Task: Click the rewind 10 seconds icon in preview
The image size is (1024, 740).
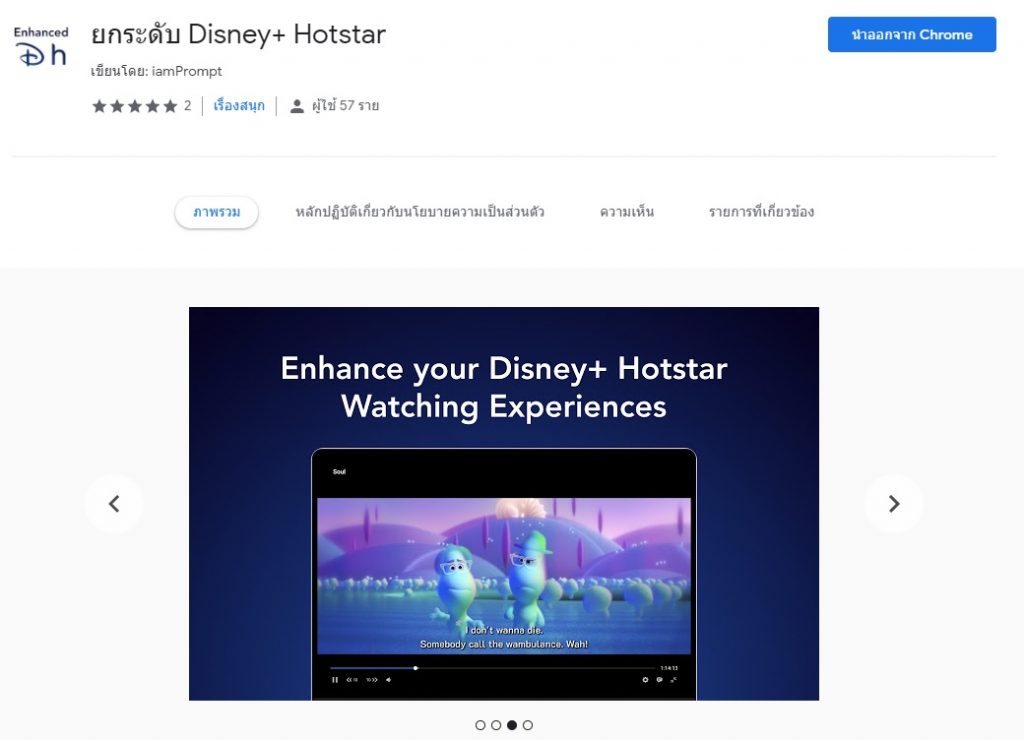Action: tap(352, 680)
